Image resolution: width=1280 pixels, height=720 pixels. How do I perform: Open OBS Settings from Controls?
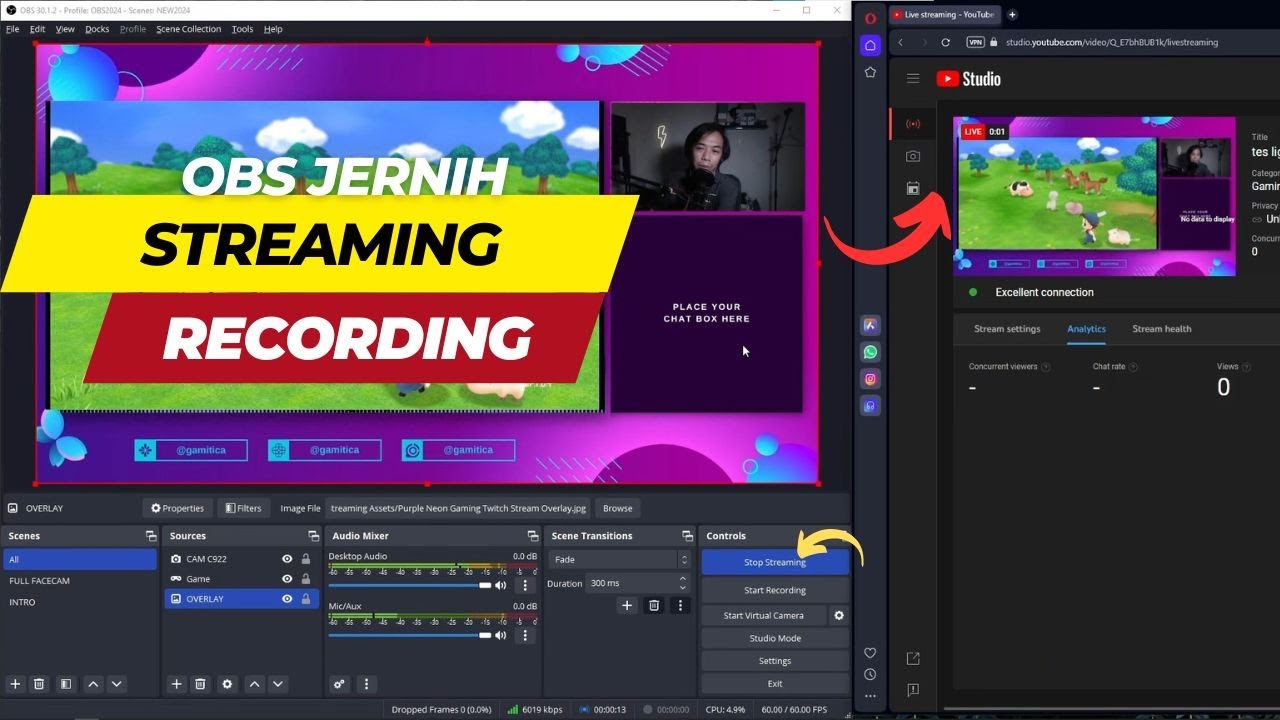(x=775, y=661)
